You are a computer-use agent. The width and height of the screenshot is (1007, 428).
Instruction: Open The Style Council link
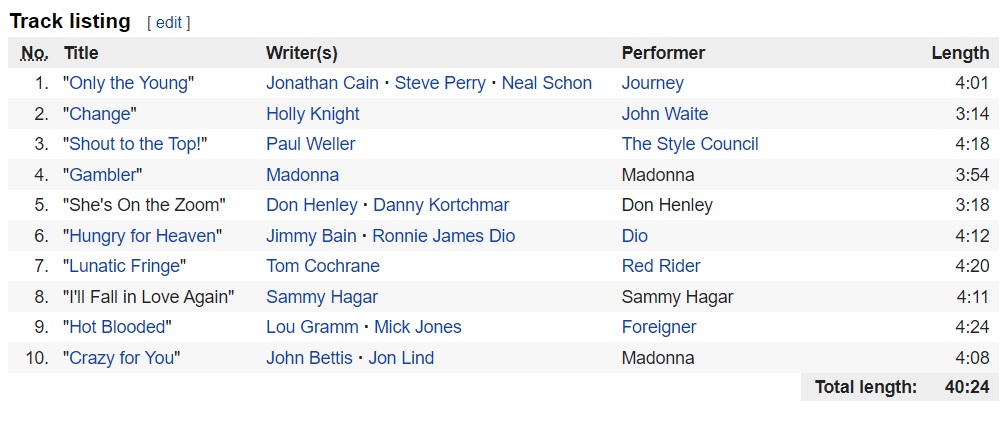click(x=689, y=144)
